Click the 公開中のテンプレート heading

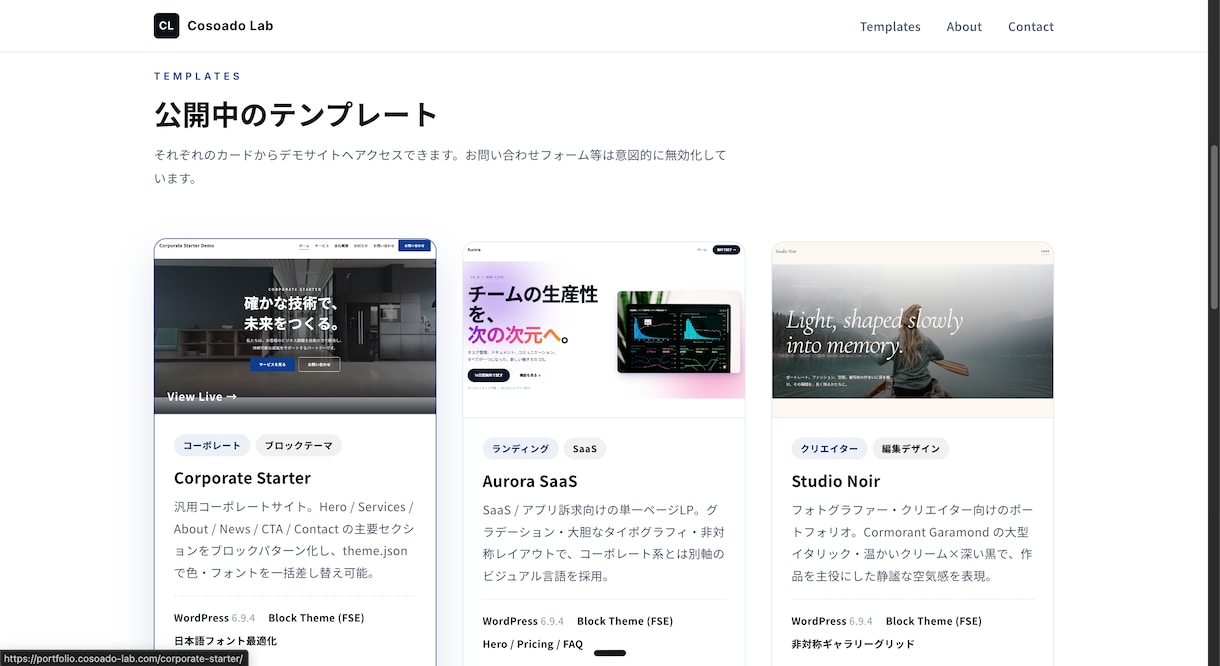296,114
